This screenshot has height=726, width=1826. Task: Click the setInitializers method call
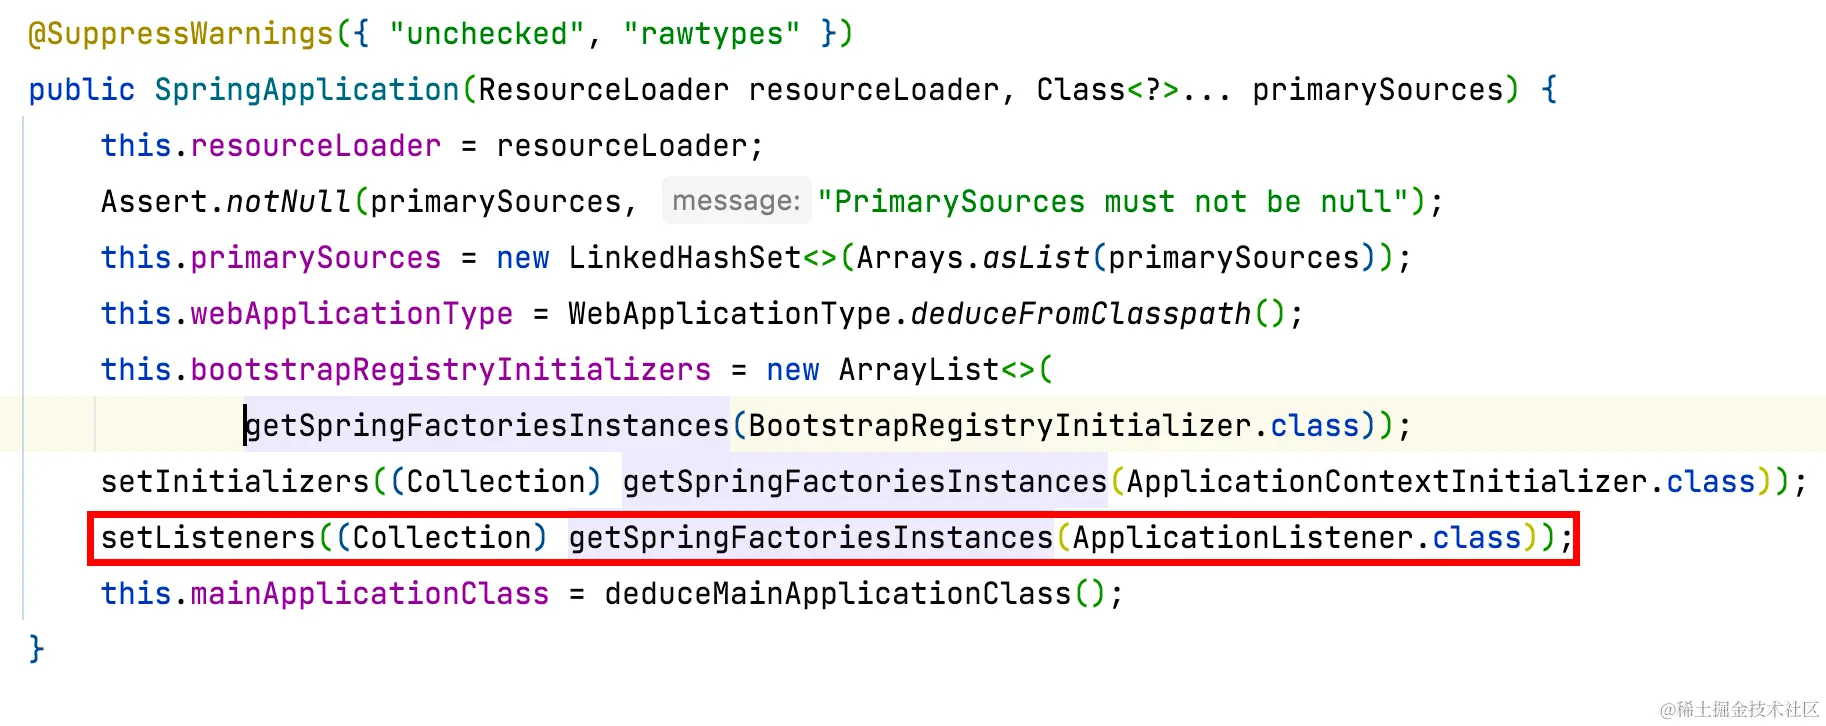pos(235,482)
